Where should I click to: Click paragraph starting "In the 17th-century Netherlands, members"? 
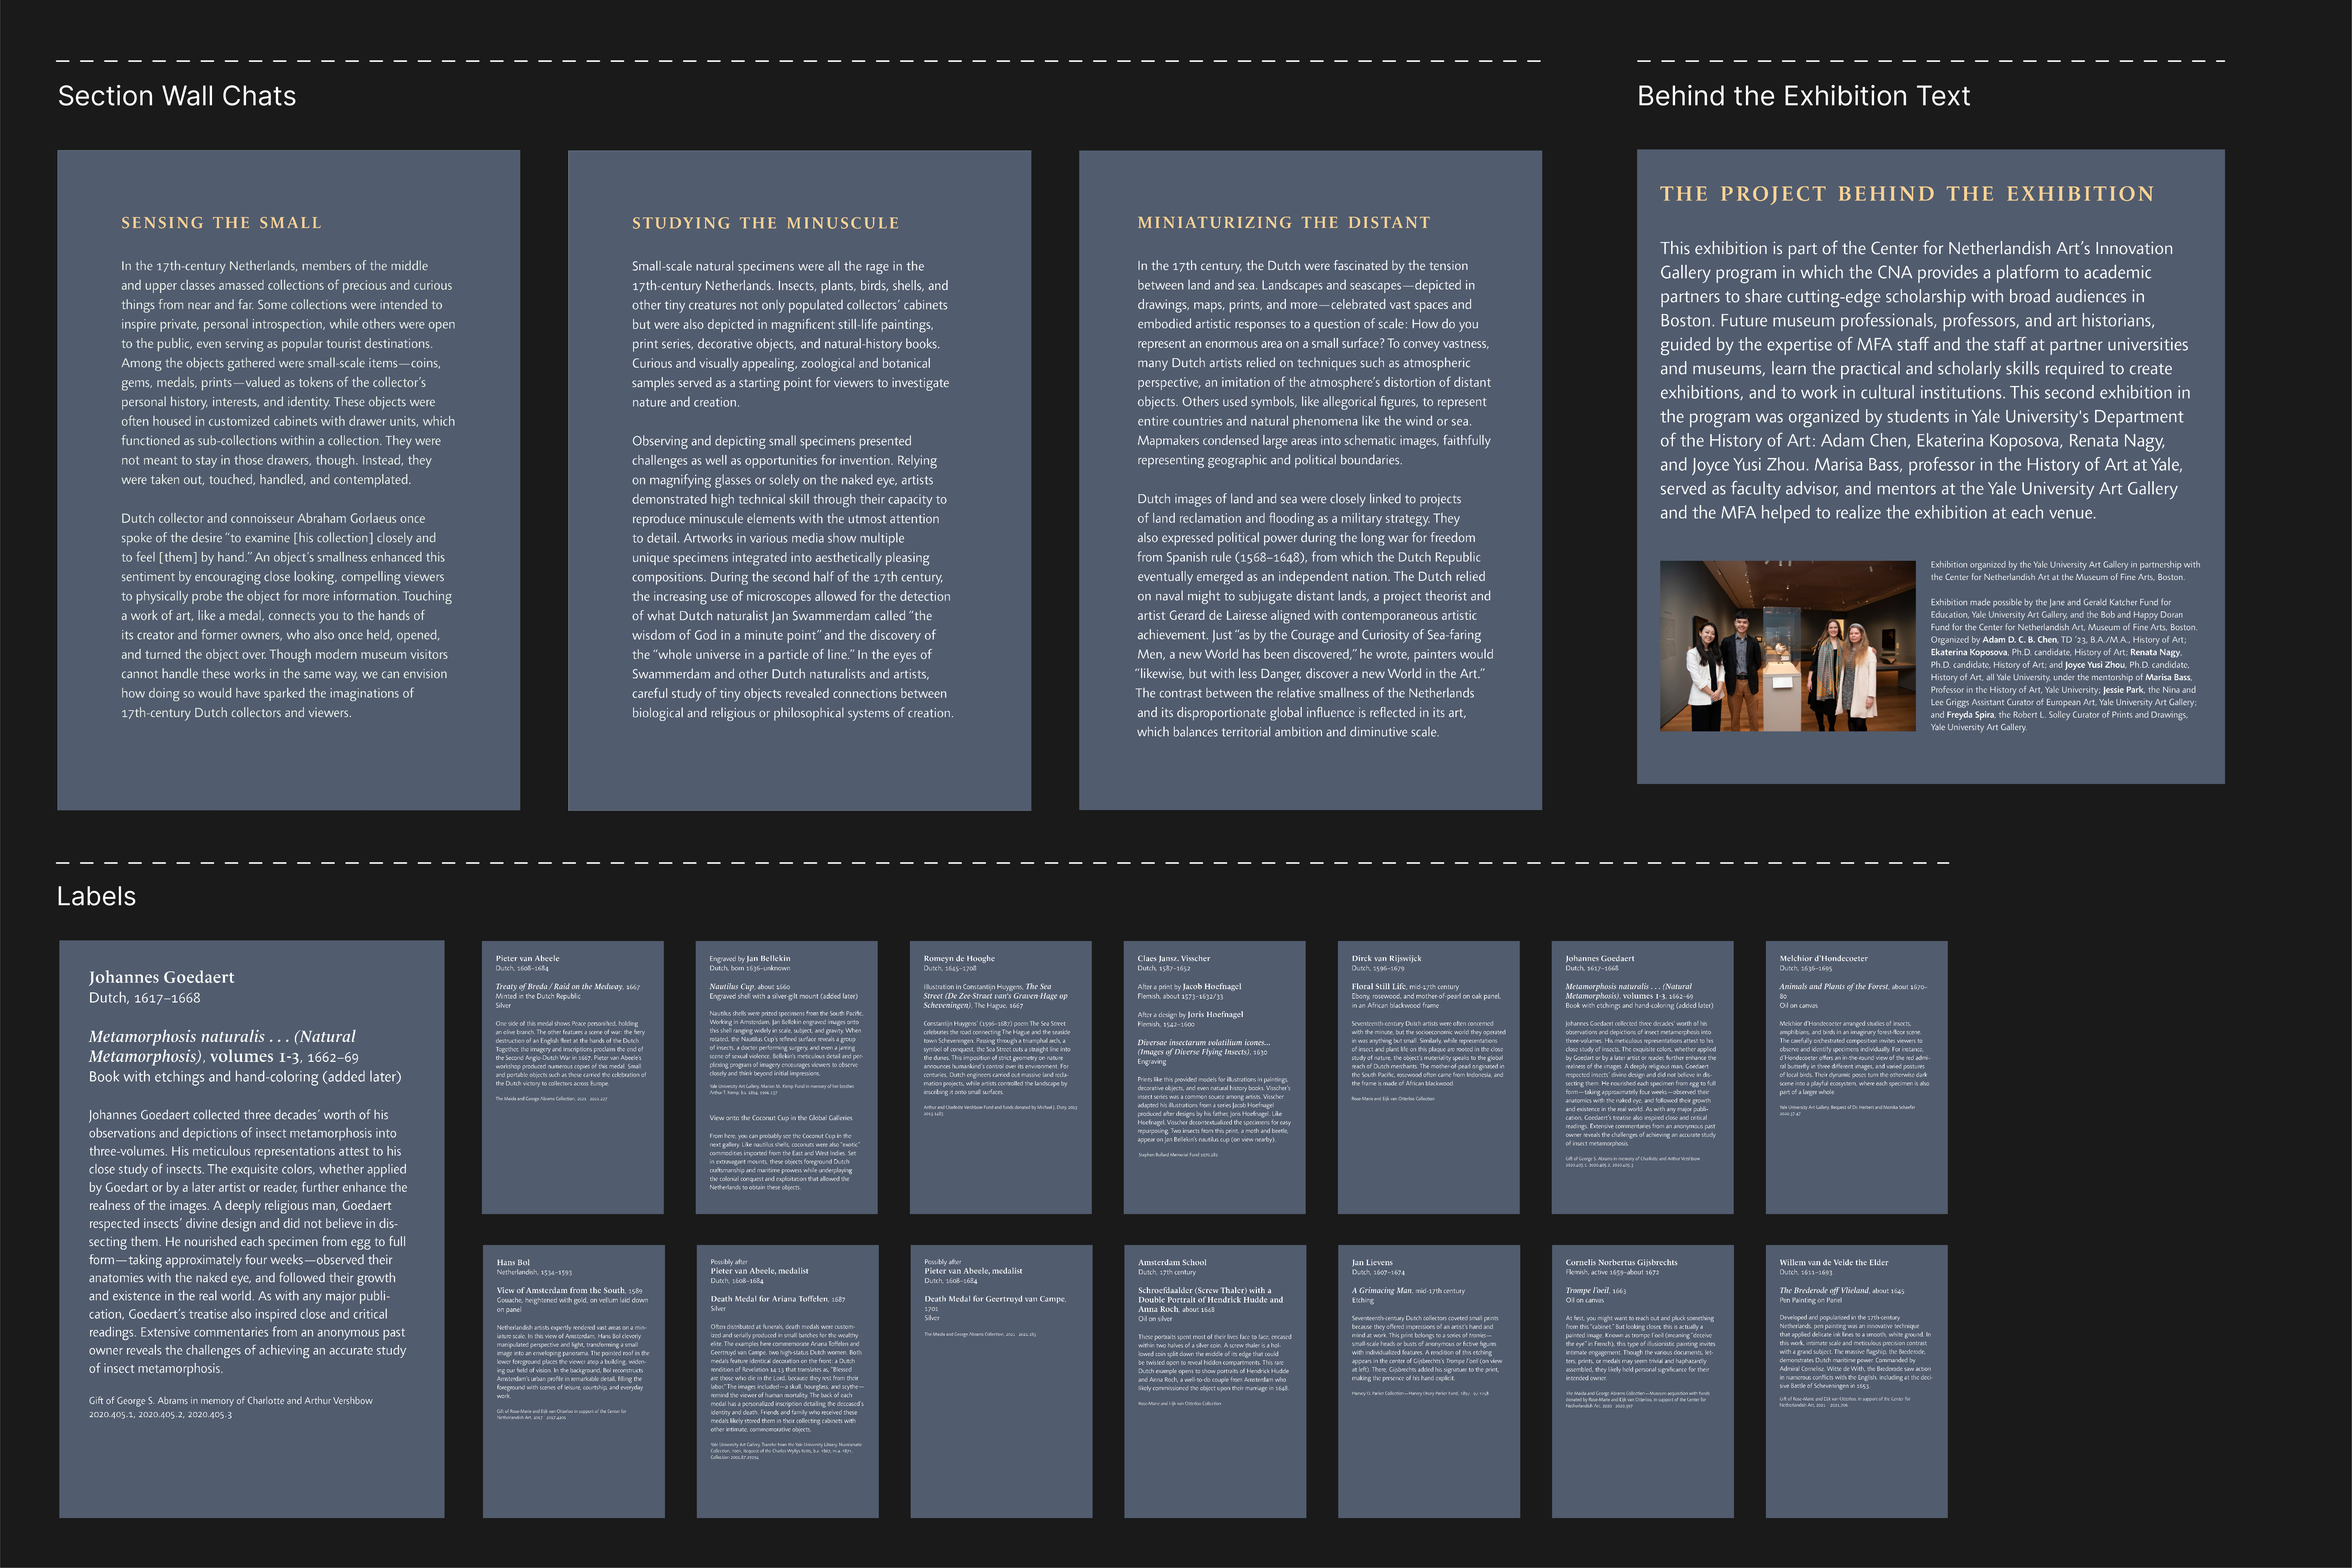pyautogui.click(x=288, y=373)
